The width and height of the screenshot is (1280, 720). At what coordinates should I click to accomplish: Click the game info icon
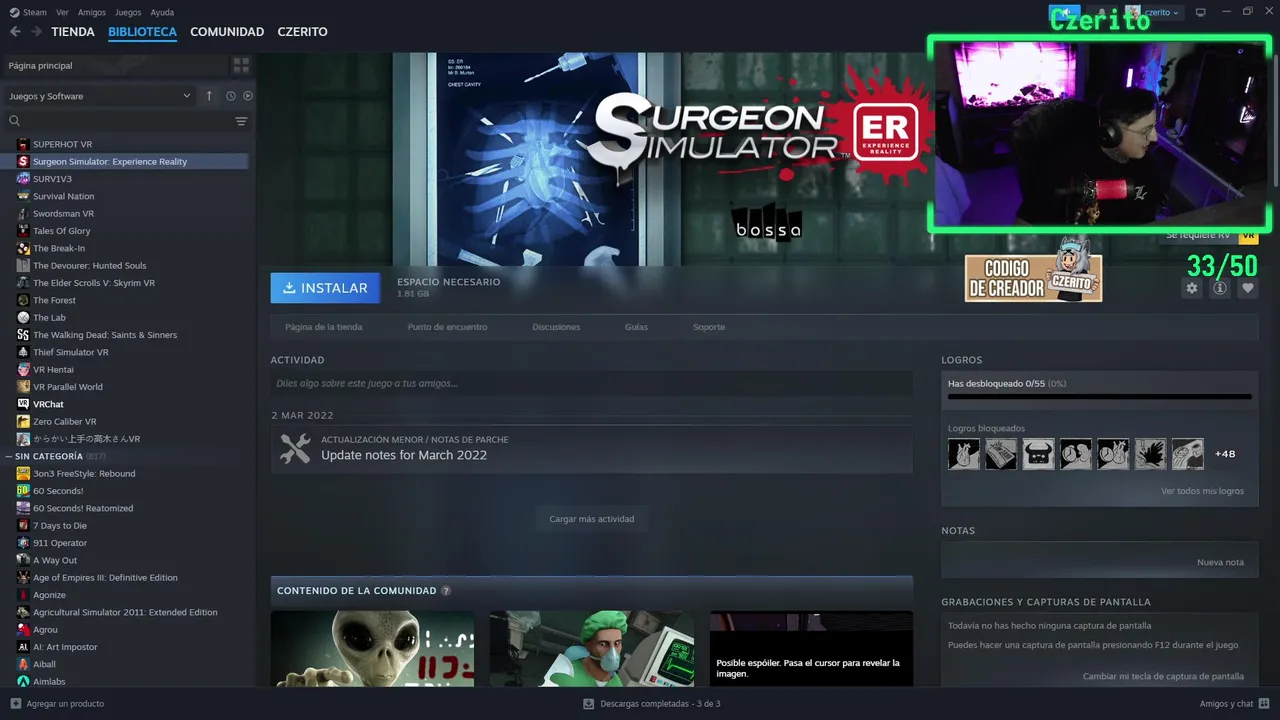[1219, 288]
